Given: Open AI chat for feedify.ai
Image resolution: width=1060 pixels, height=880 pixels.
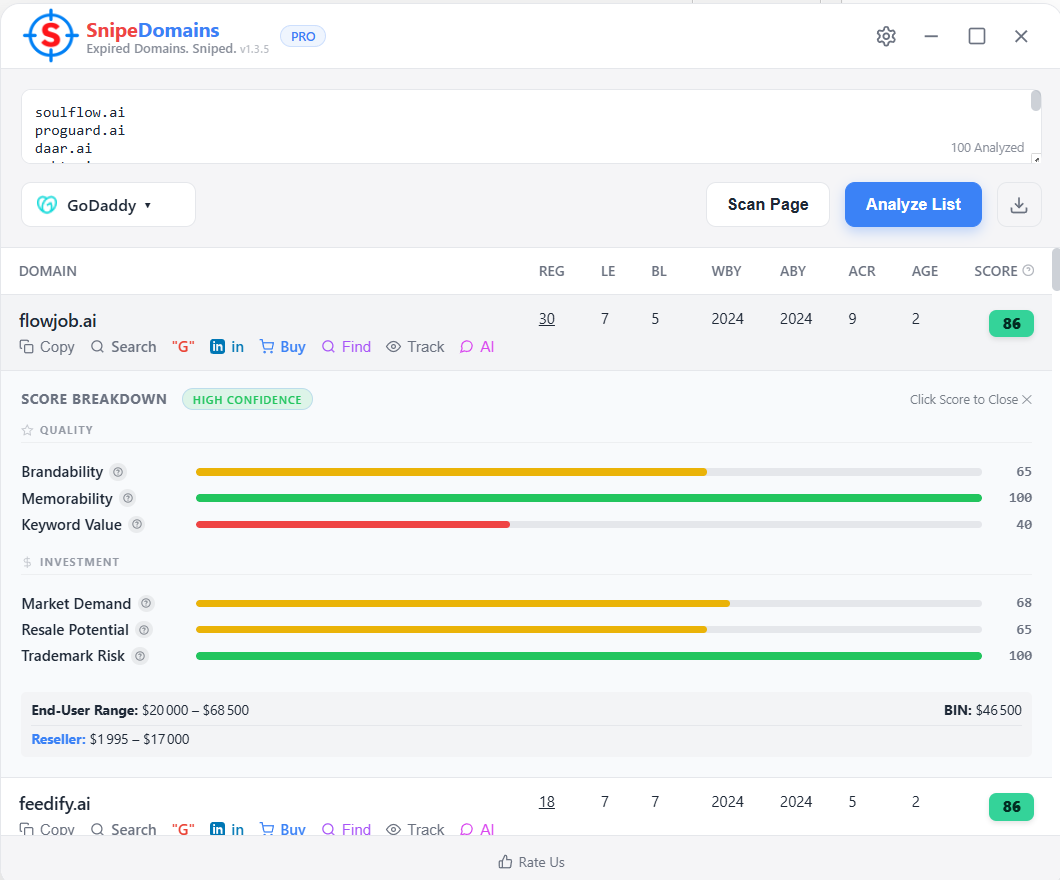Looking at the screenshot, I should click(x=477, y=829).
